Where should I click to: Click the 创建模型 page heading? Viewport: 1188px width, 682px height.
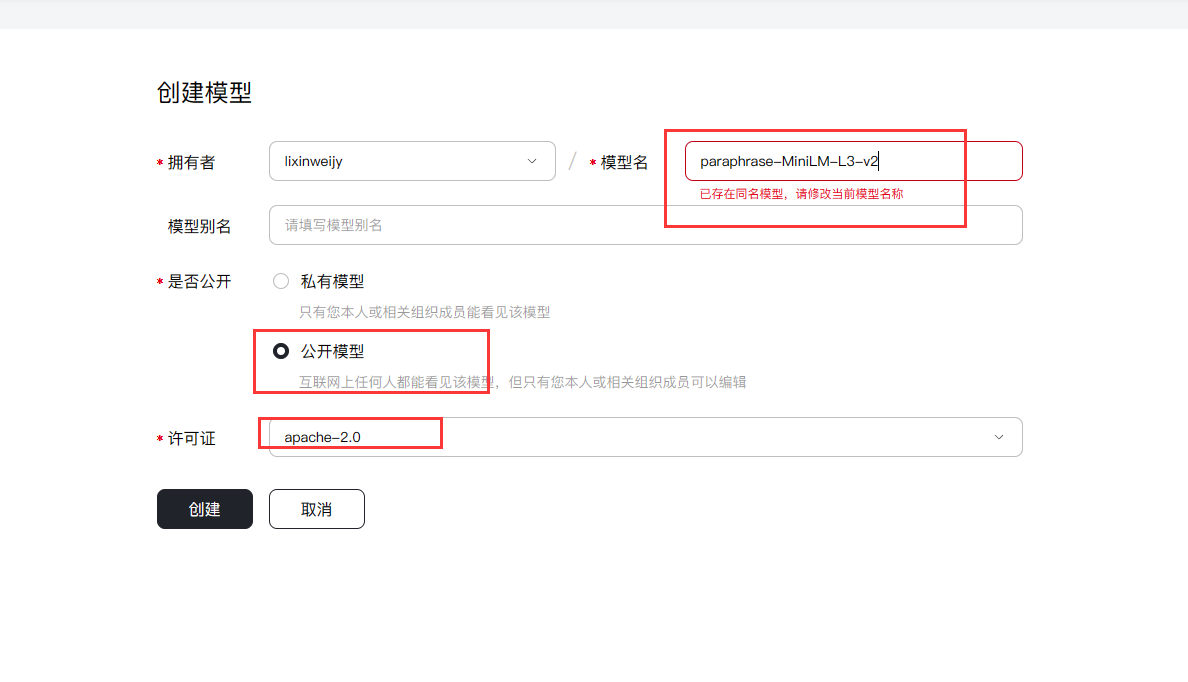(x=204, y=93)
